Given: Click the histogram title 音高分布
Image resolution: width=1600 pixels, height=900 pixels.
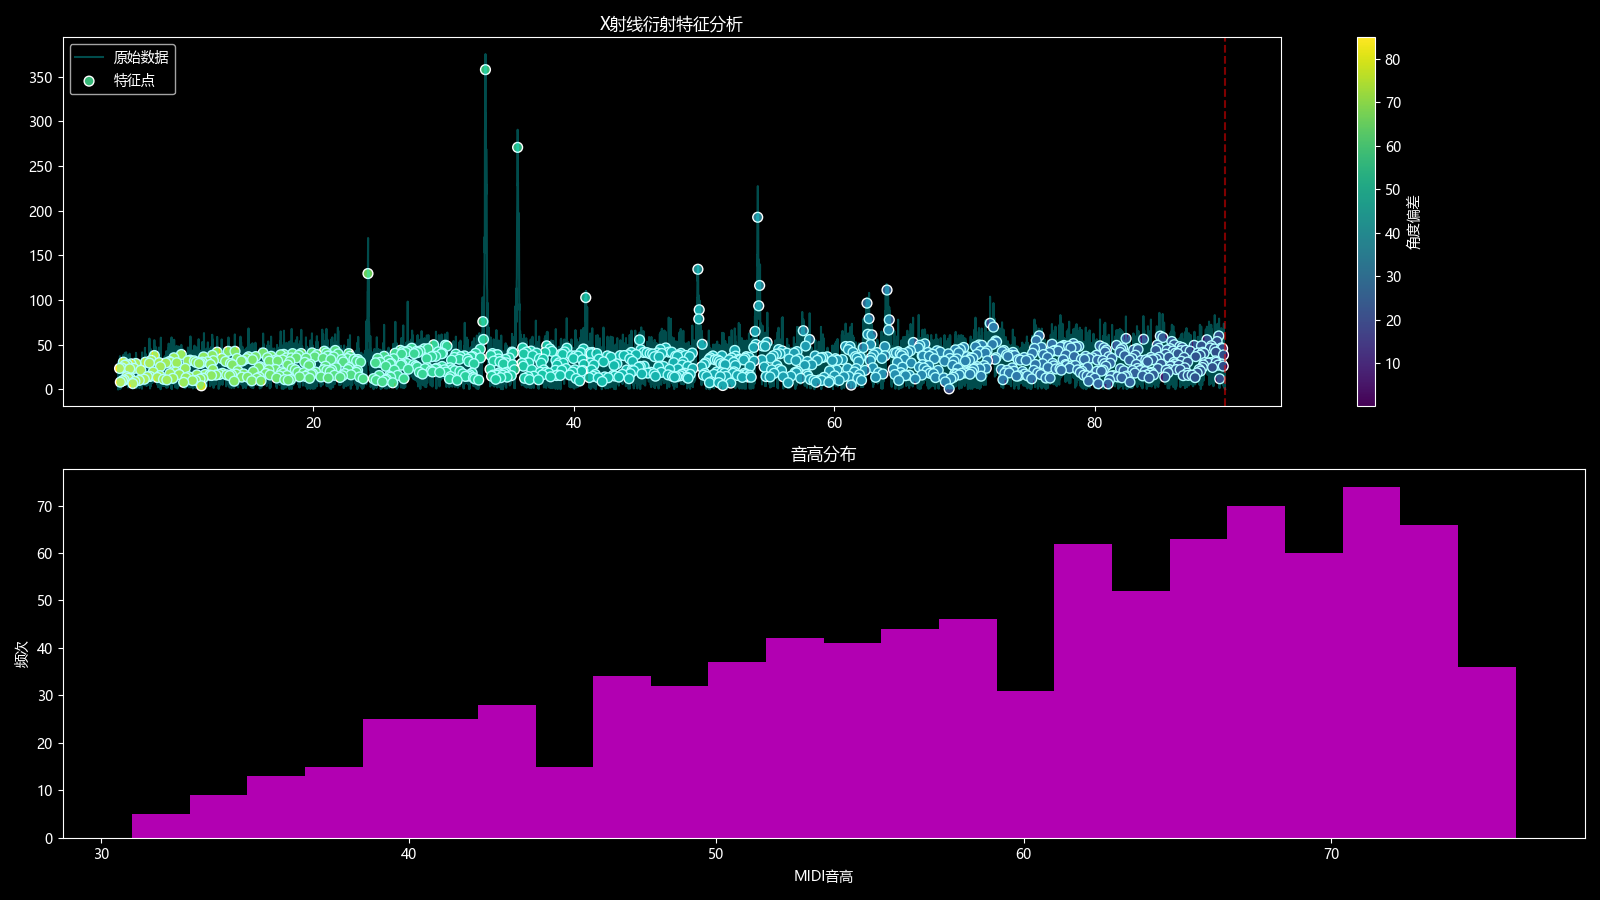Looking at the screenshot, I should [x=823, y=455].
